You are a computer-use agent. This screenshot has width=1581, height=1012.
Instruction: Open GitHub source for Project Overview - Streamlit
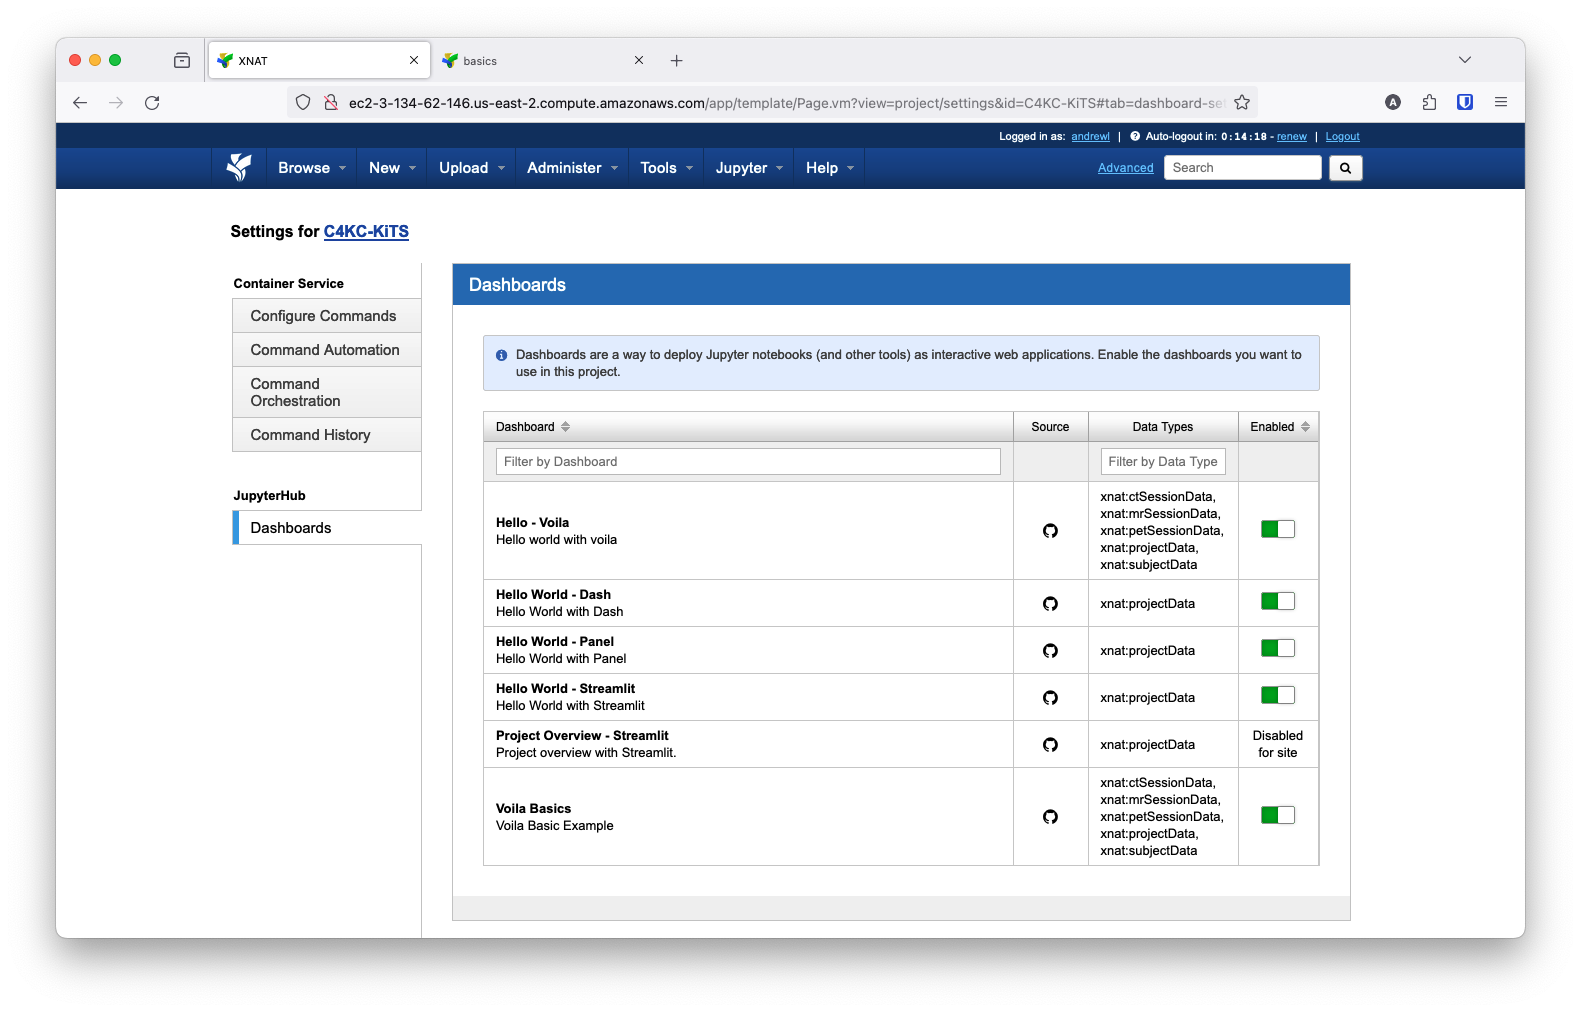point(1050,745)
